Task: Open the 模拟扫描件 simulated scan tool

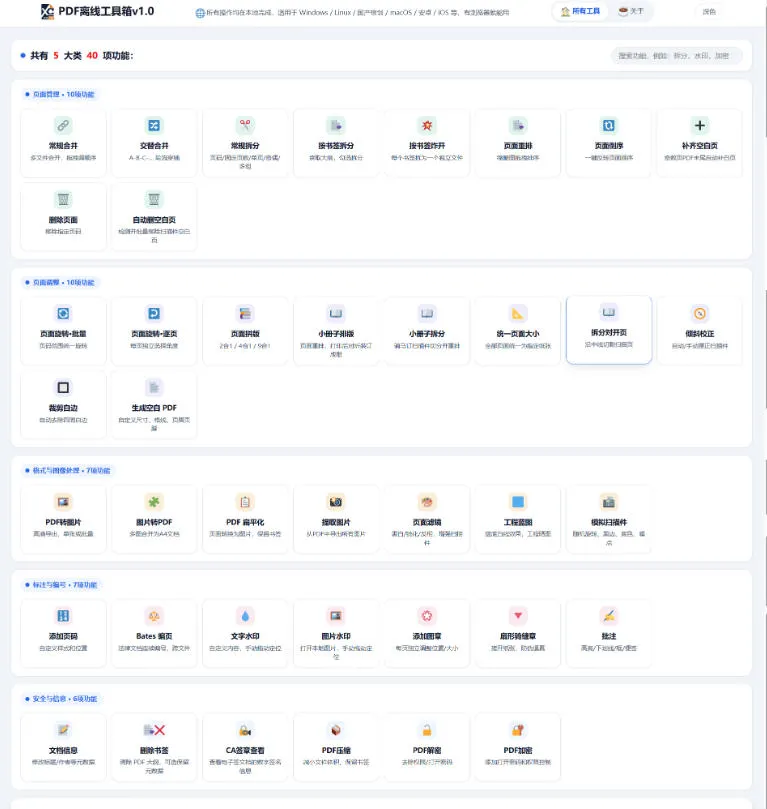Action: (609, 520)
